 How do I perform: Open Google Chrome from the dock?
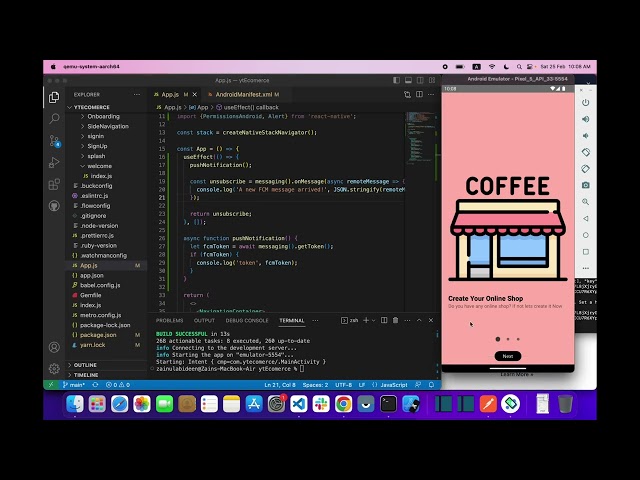344,404
